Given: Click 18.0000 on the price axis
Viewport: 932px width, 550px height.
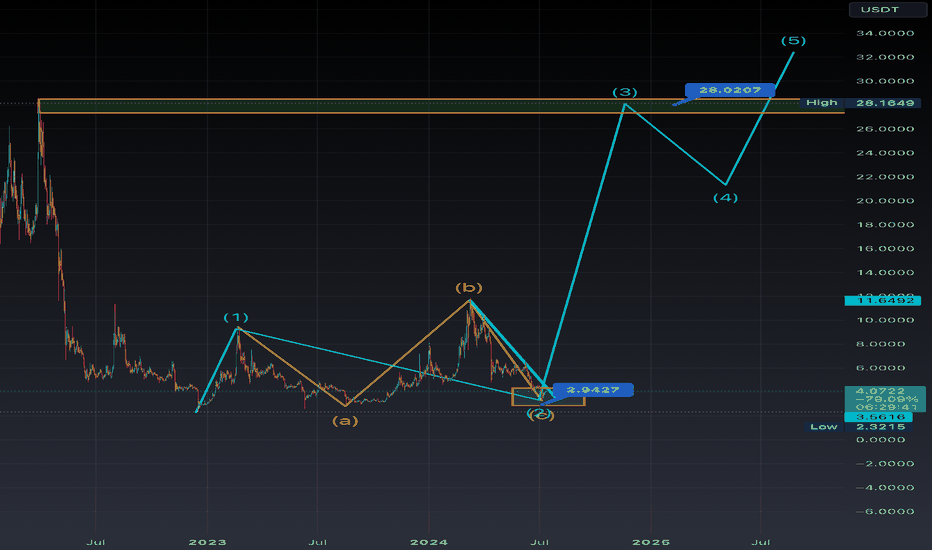Looking at the screenshot, I should click(x=885, y=225).
